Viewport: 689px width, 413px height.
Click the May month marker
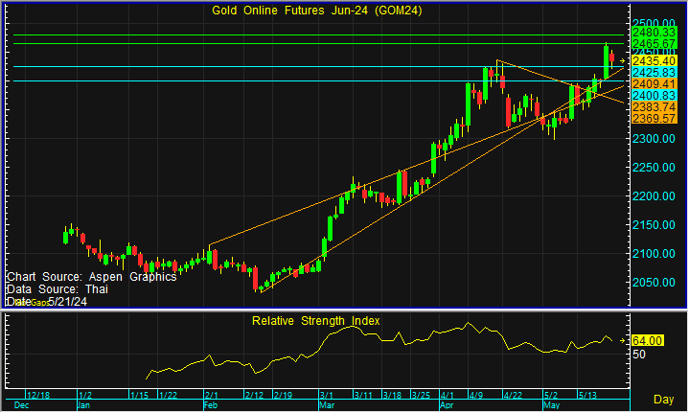click(x=551, y=405)
